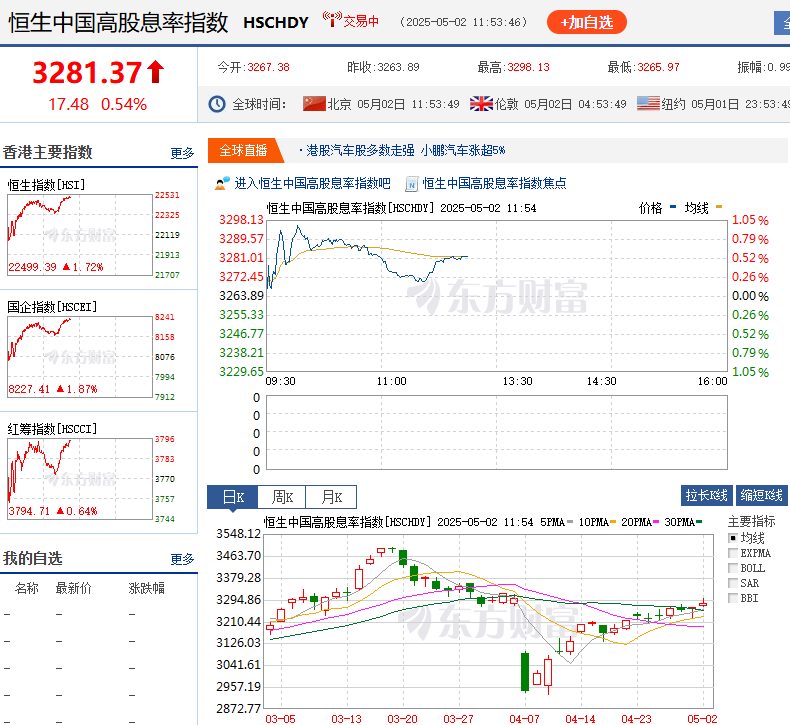Switch to the 月K tab
This screenshot has width=790, height=725.
[332, 497]
